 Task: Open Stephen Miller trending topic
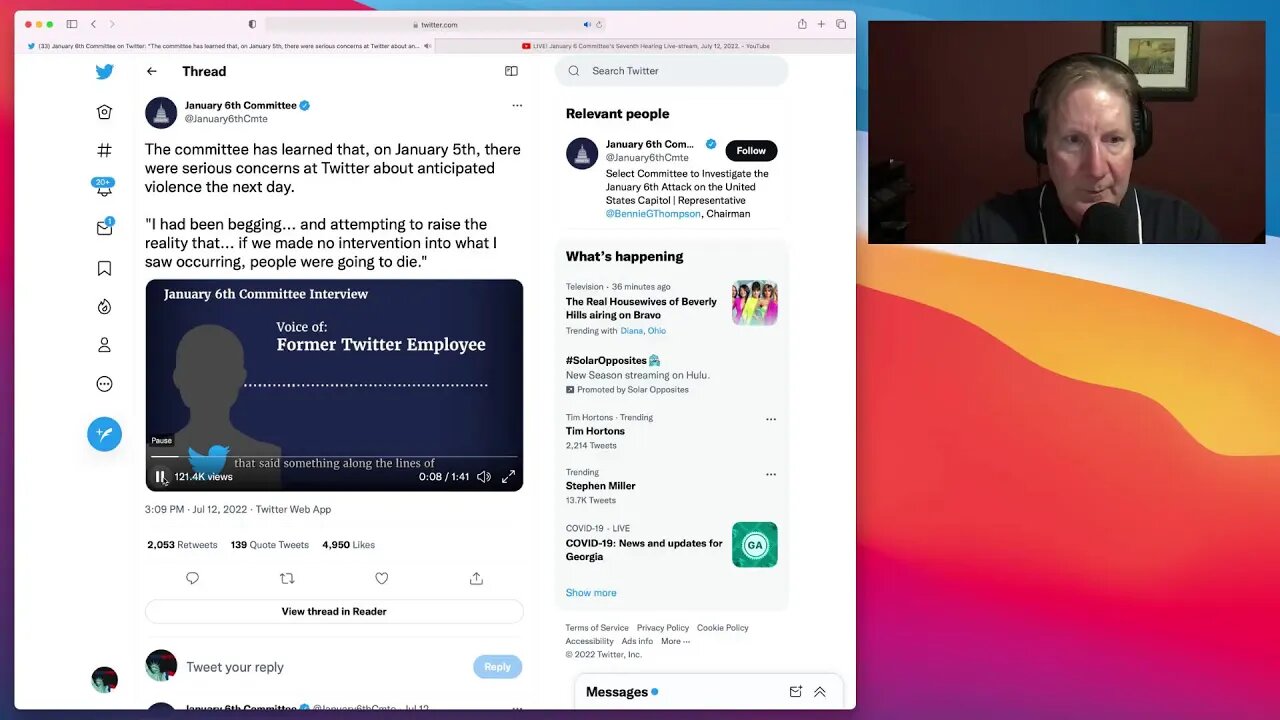point(601,486)
